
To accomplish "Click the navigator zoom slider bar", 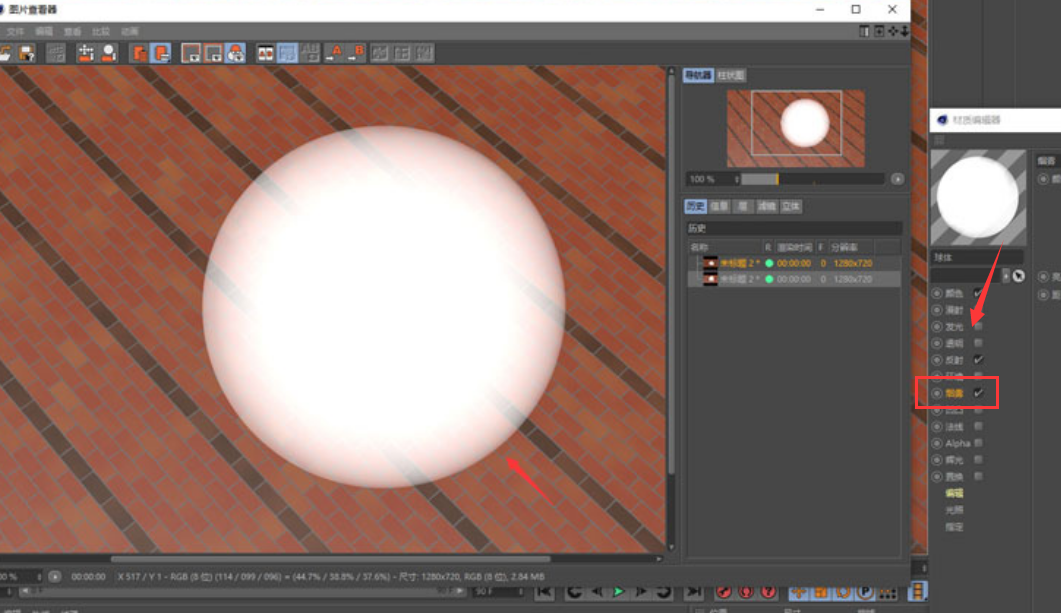I will 812,179.
